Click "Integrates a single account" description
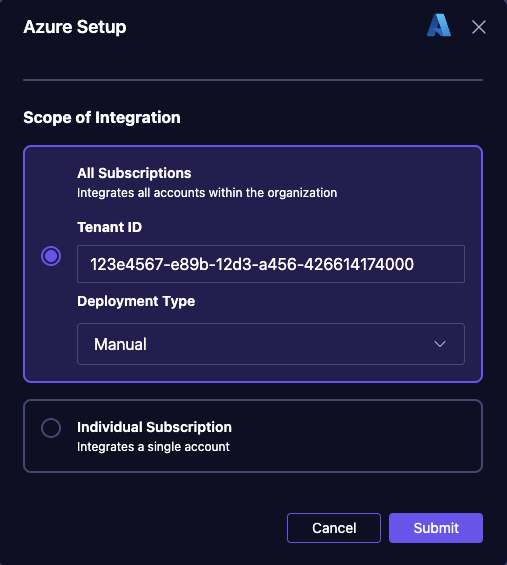This screenshot has width=507, height=565. tap(153, 447)
